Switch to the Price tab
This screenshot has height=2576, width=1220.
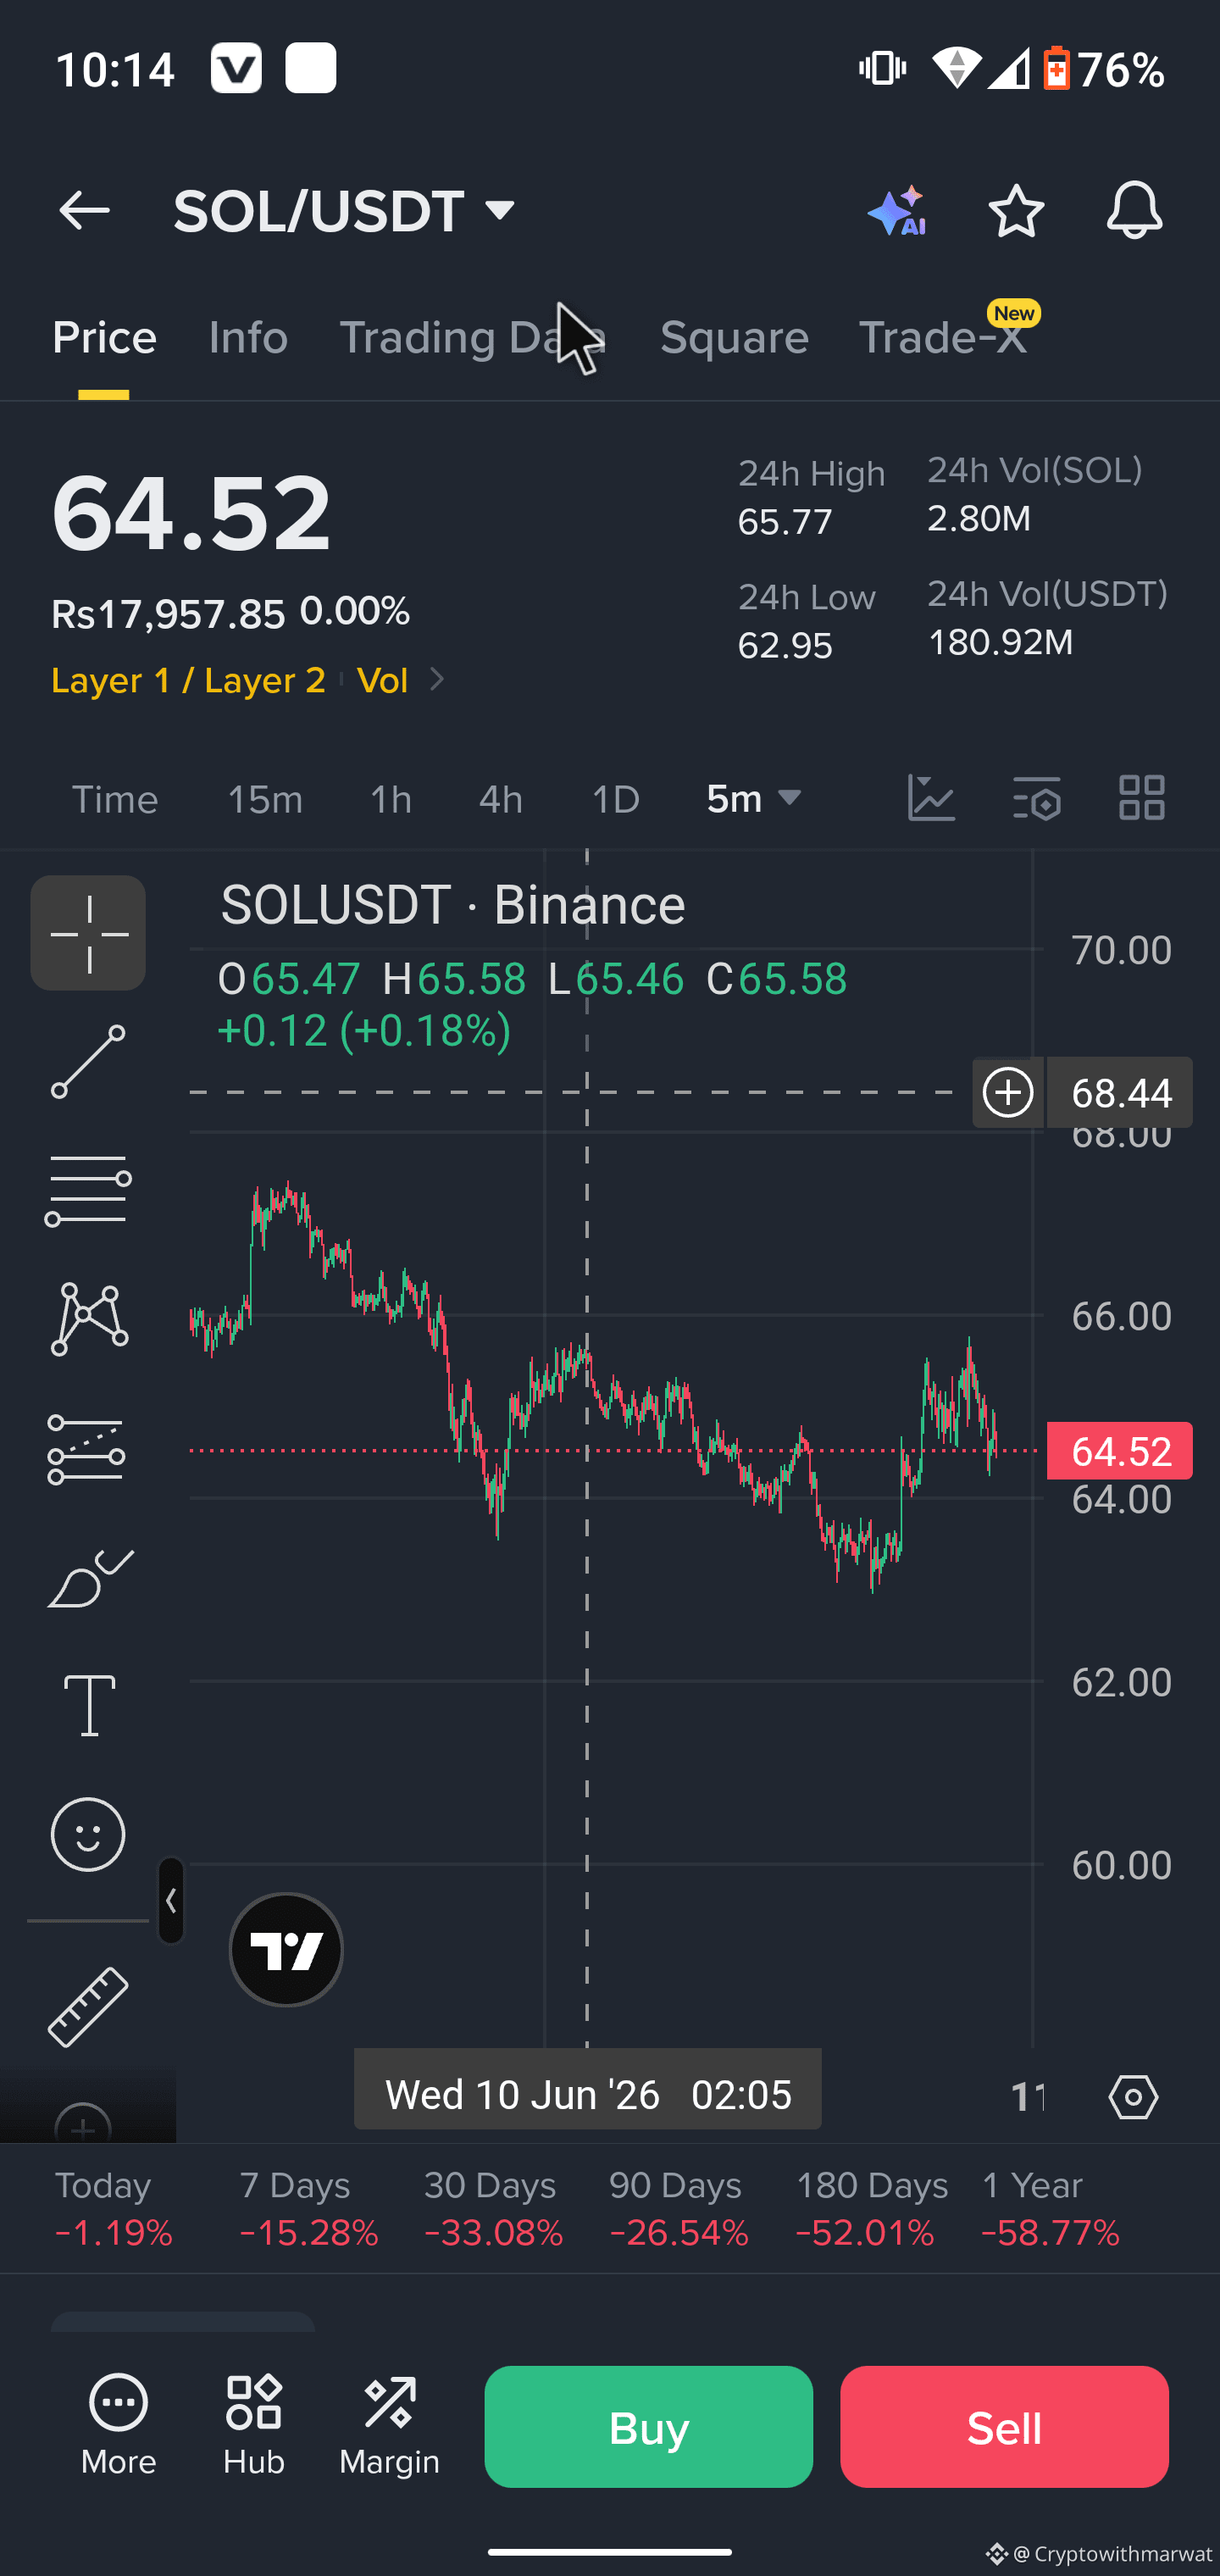click(x=104, y=338)
